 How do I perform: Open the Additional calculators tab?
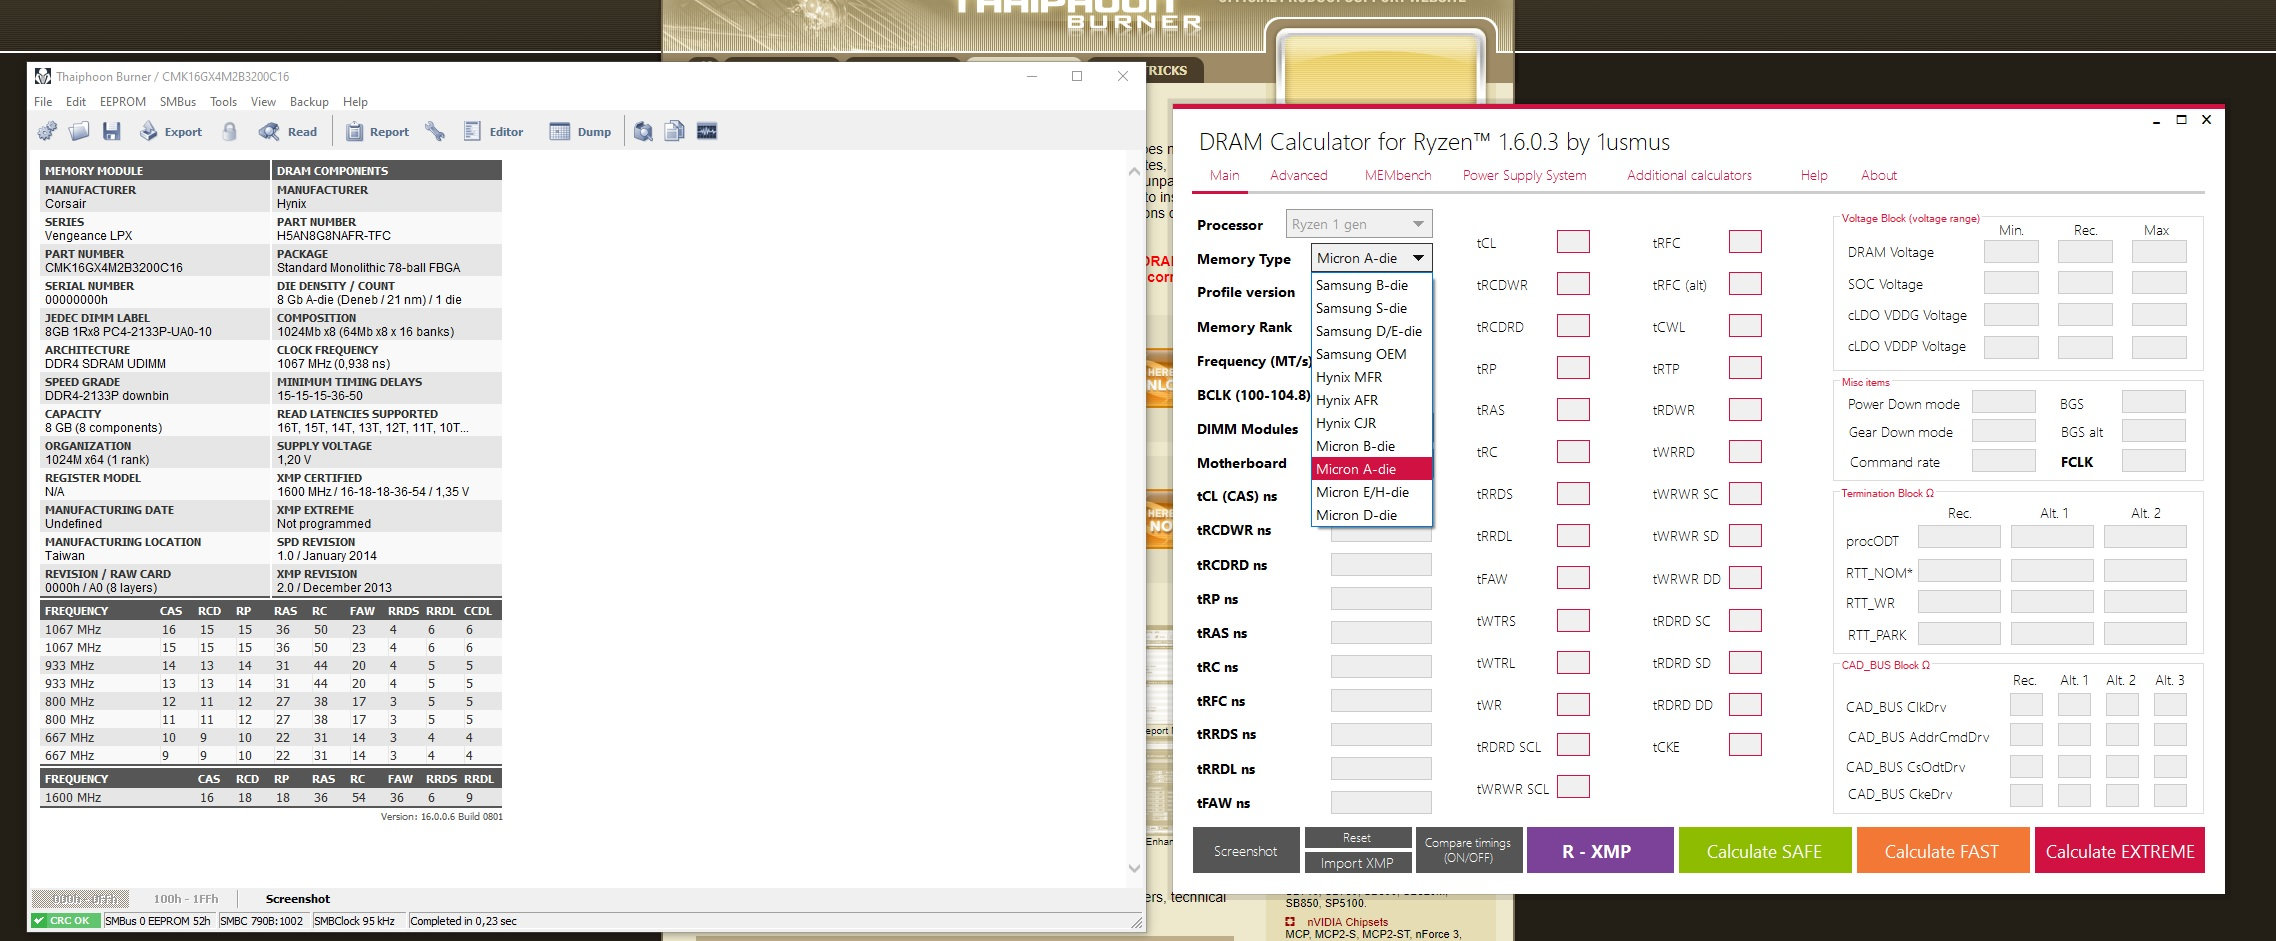point(1689,175)
